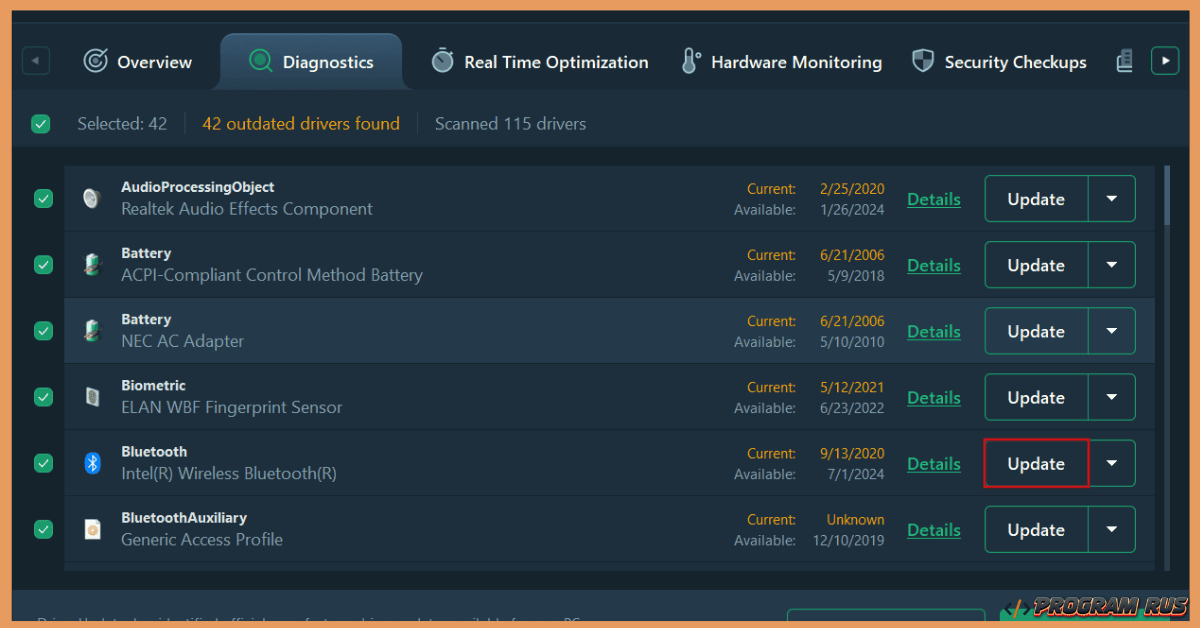Open Security Checkups via the shield icon
Viewport: 1200px width, 628px height.
tap(922, 61)
